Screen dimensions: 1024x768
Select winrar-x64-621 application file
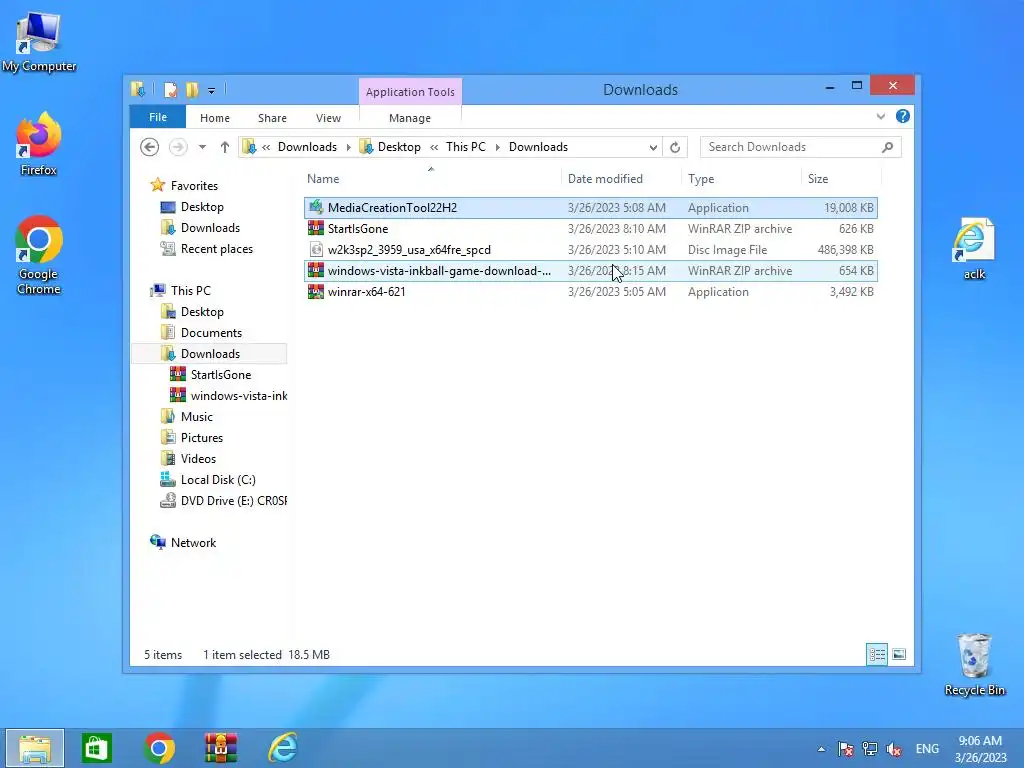point(591,291)
